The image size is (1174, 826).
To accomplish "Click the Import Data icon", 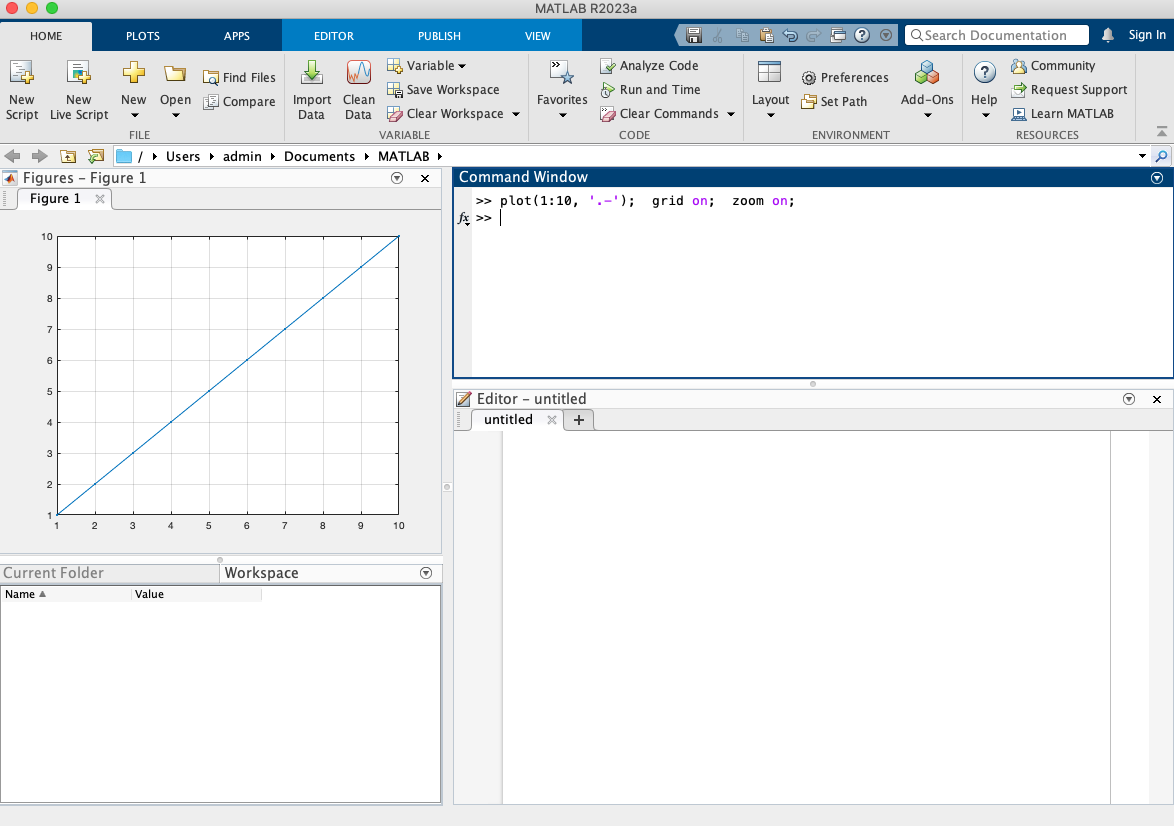I will pos(312,73).
